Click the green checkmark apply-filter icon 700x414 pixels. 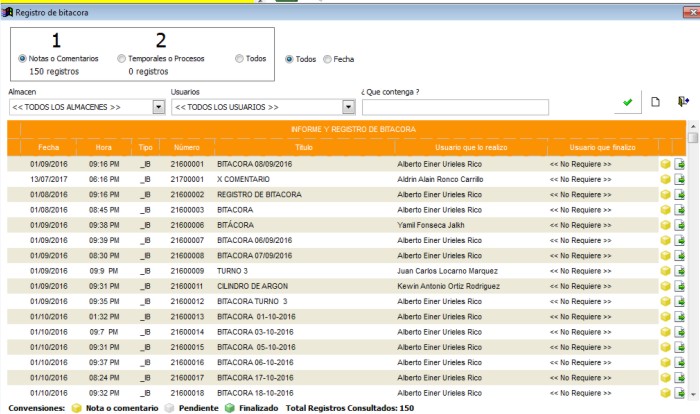click(627, 102)
